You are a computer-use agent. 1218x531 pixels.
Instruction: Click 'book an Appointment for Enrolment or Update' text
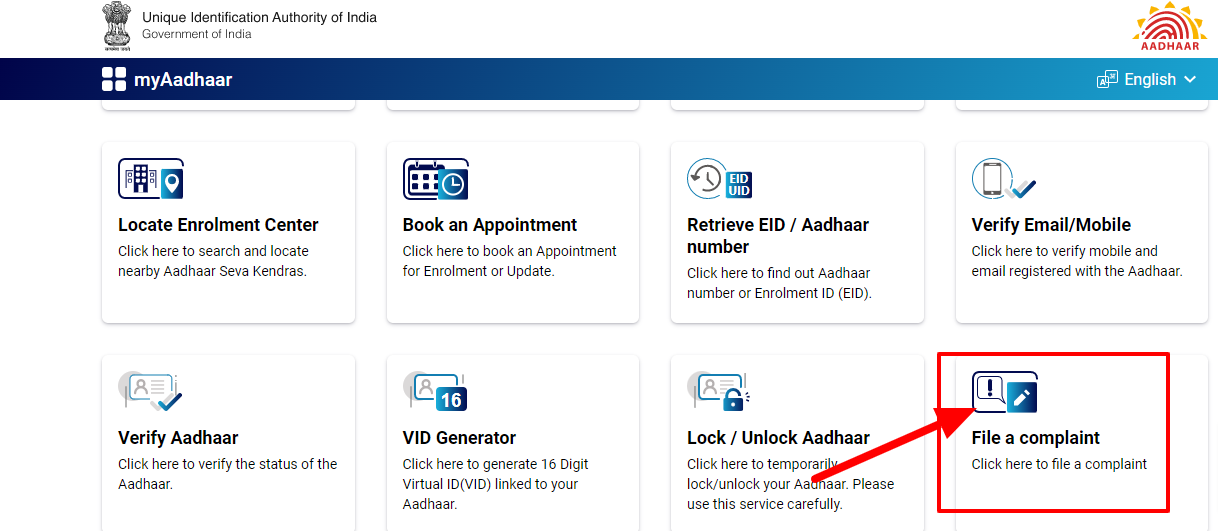510,261
